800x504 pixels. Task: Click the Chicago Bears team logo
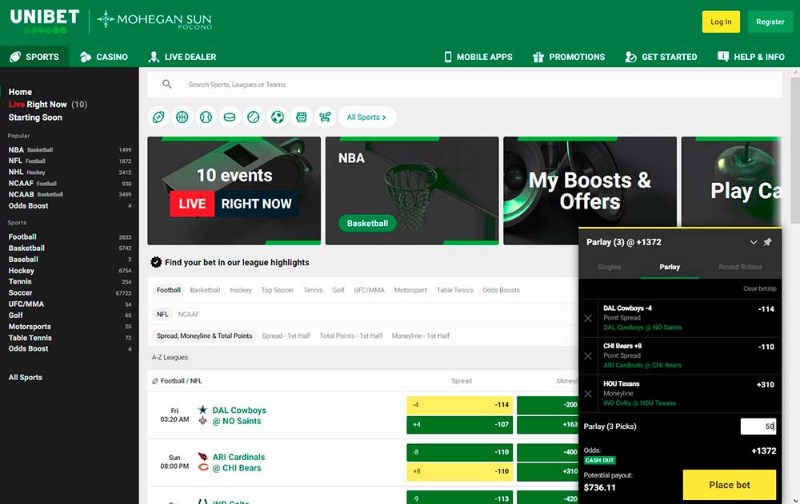click(203, 468)
